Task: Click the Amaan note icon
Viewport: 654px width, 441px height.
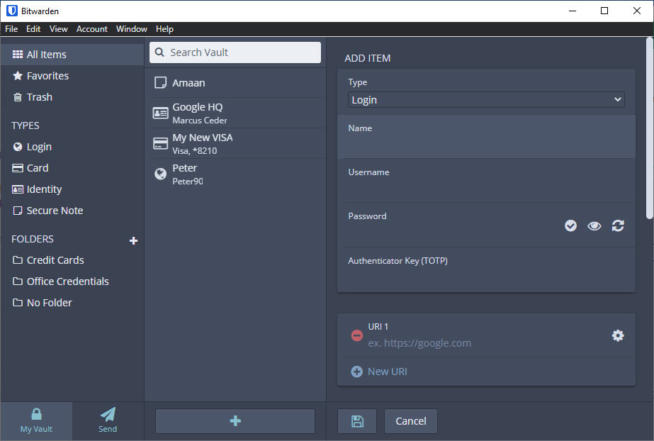Action: click(x=160, y=83)
